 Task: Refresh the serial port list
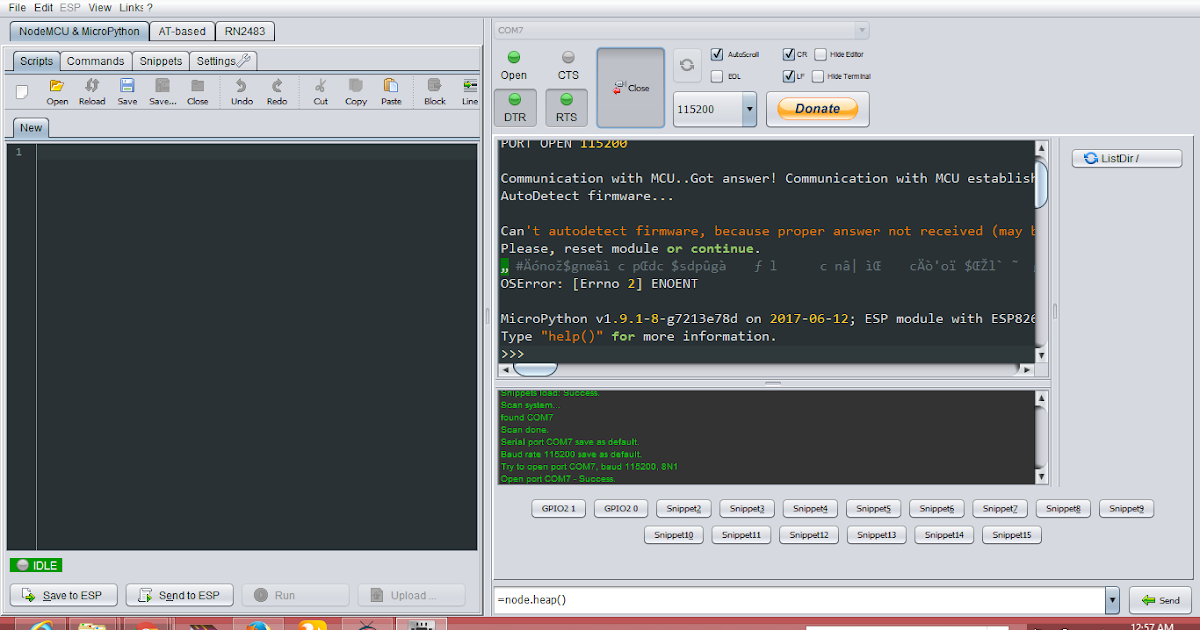click(x=687, y=65)
